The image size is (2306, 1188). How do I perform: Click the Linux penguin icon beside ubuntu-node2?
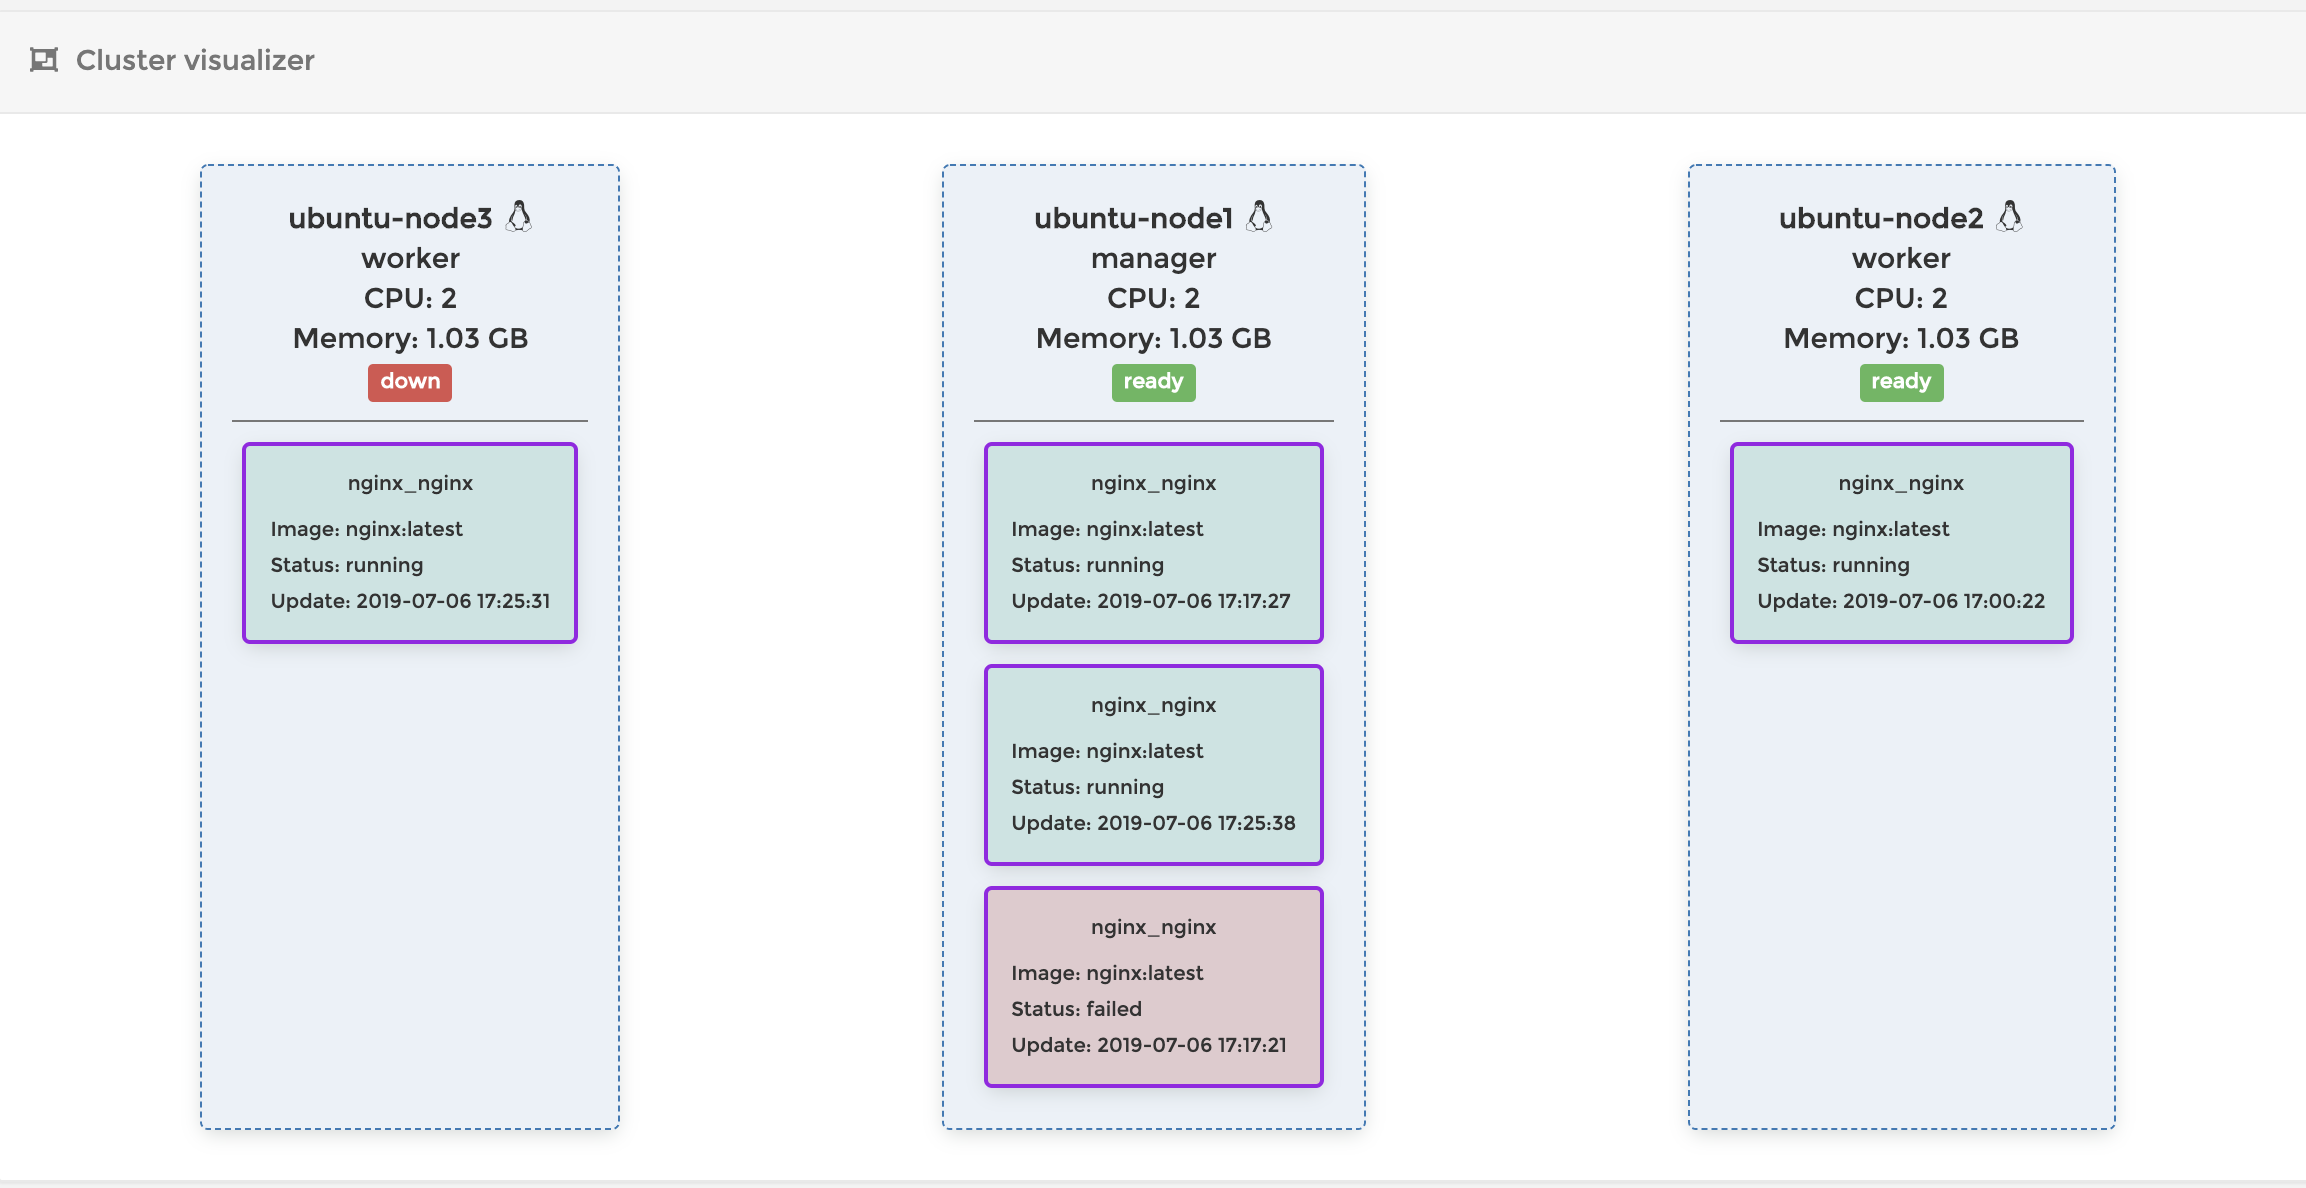tap(2010, 216)
